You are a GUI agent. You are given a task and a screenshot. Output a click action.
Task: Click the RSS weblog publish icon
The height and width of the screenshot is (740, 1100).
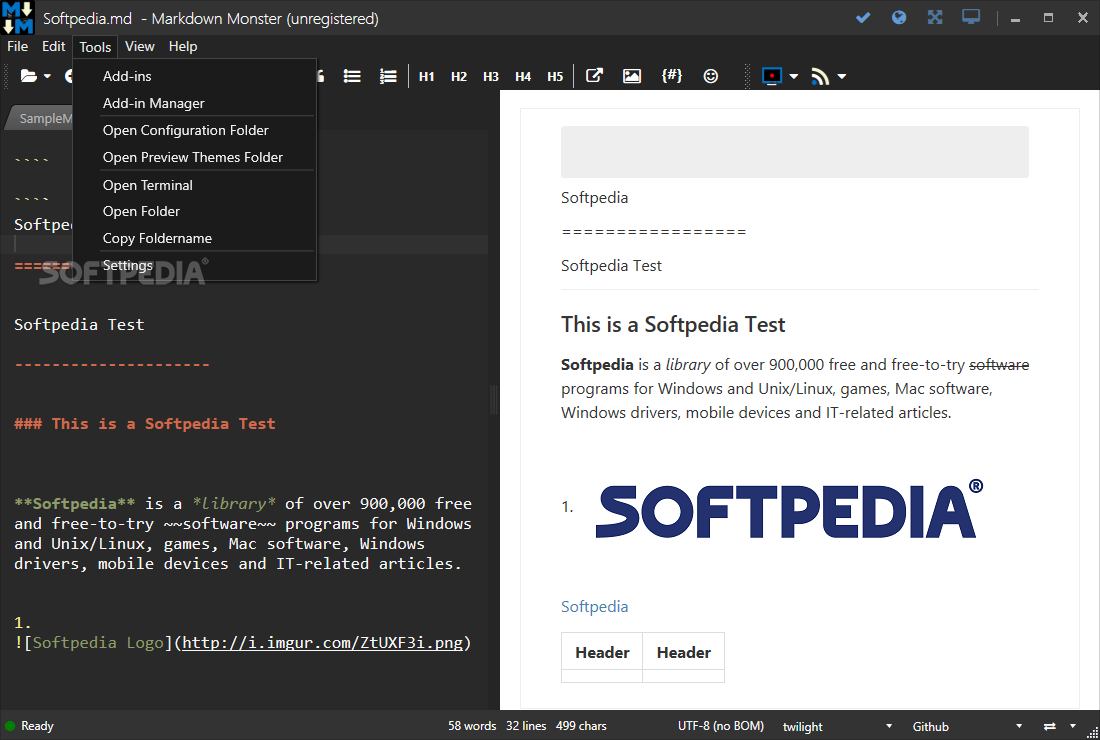point(820,76)
